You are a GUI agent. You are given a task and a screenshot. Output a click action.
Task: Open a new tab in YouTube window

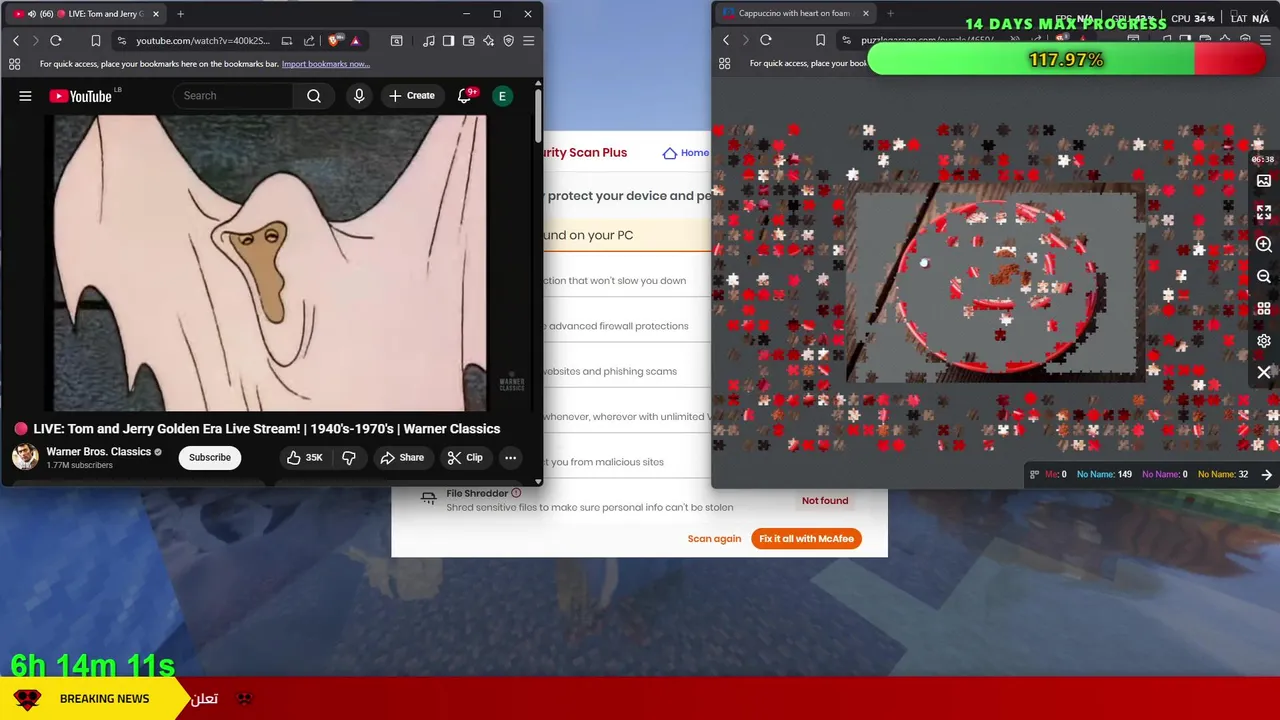point(181,14)
